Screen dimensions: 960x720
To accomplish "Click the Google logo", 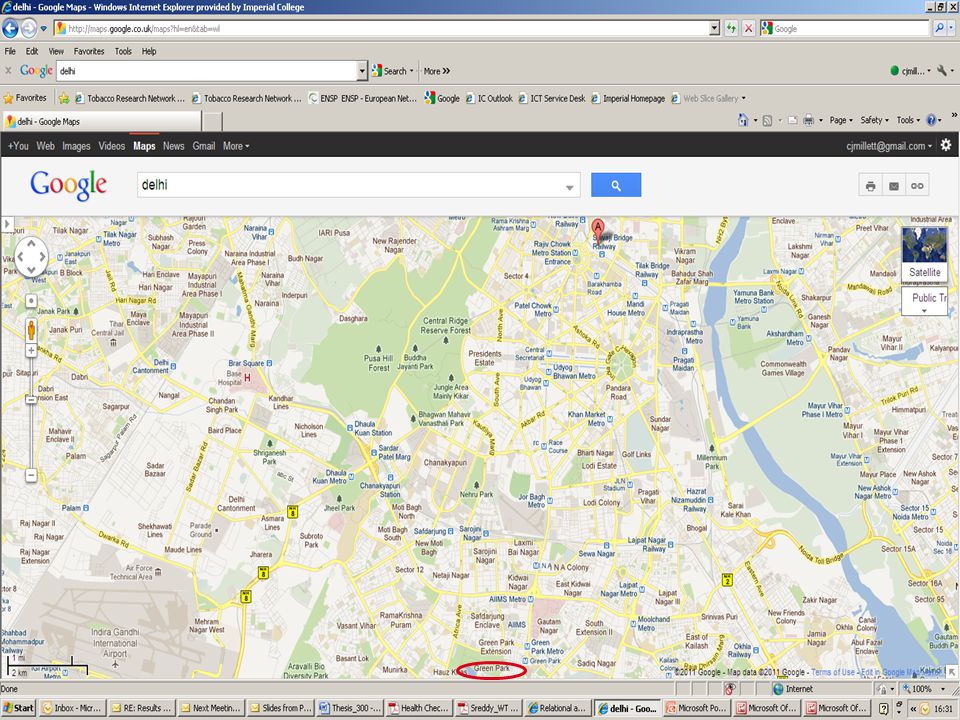I will click(x=69, y=184).
